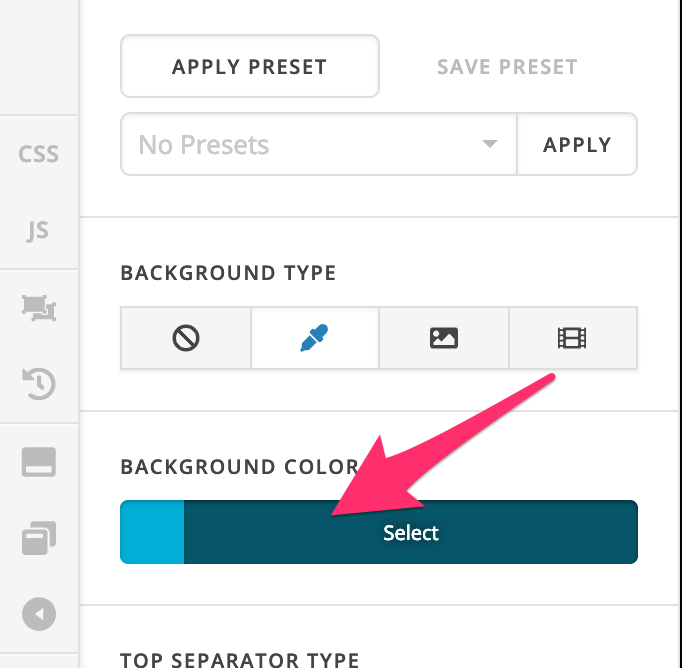Click the Background Color heading
The image size is (682, 668).
(x=239, y=467)
